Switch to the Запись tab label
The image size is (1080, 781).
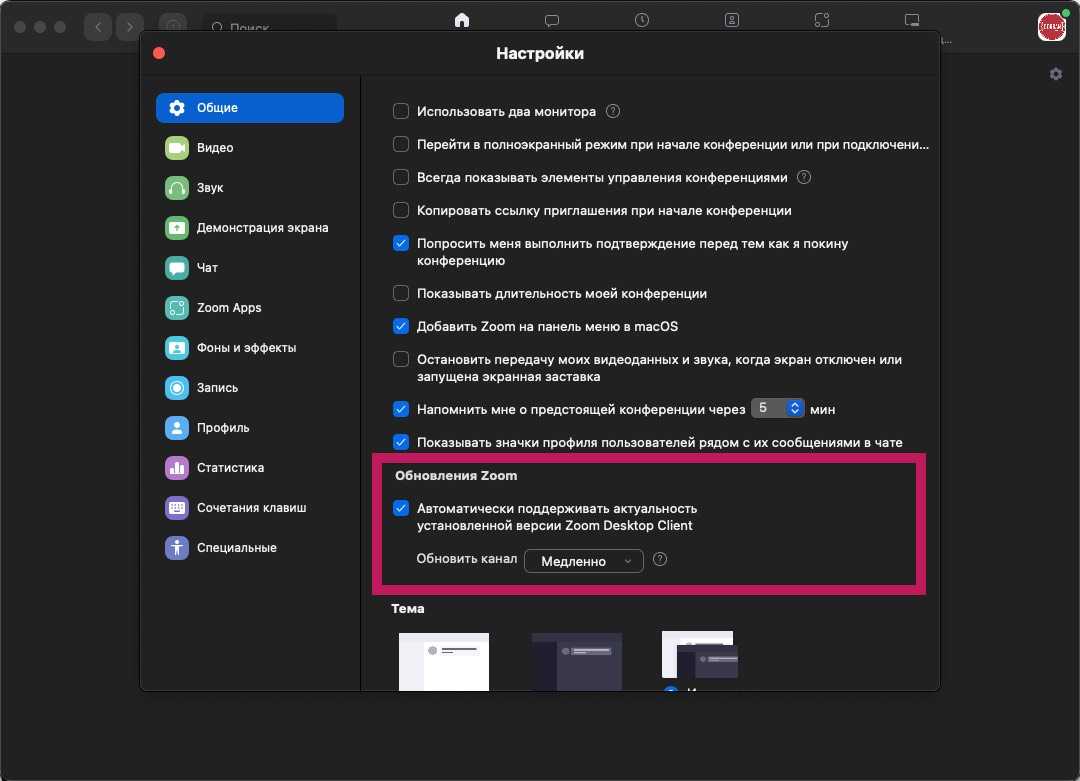click(x=218, y=388)
